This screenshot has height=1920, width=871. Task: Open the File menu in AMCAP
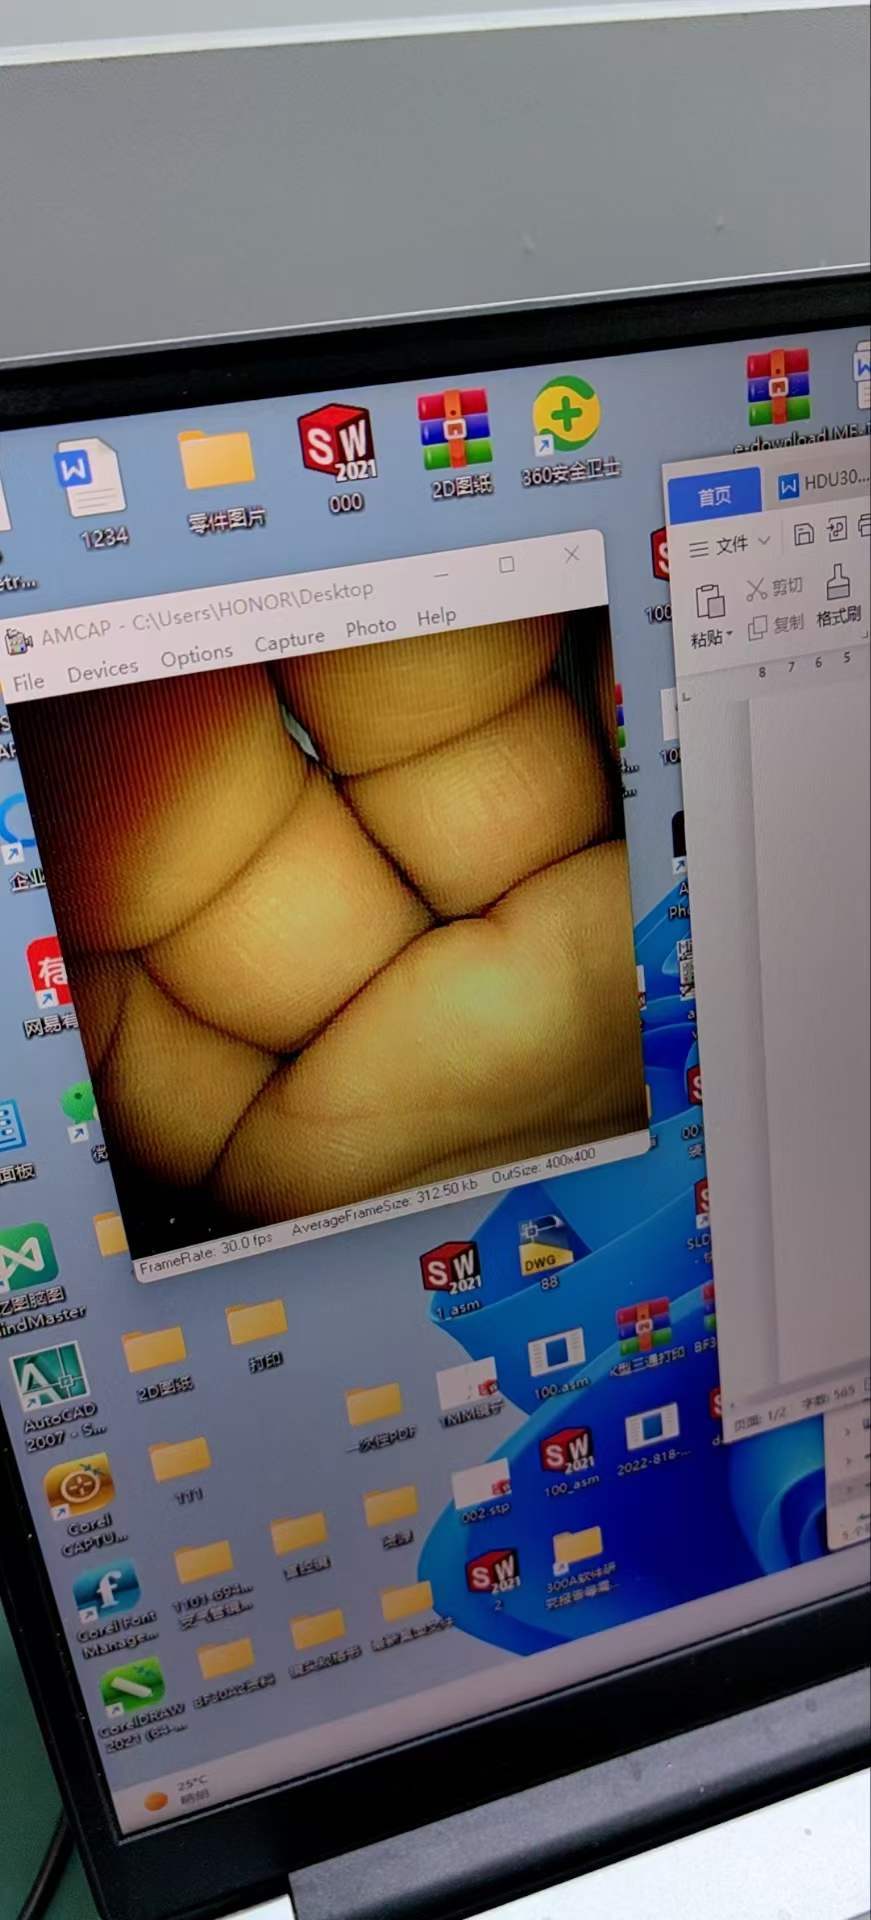pos(28,681)
